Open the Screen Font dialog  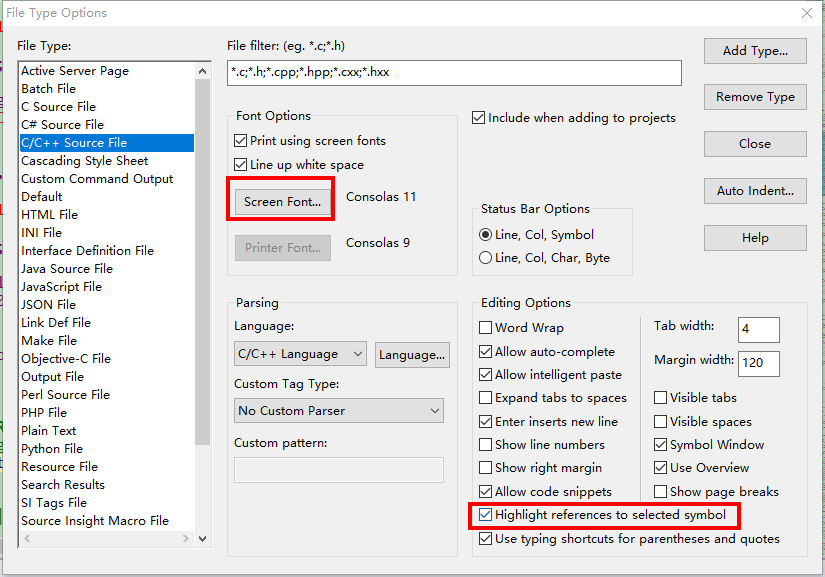pos(283,202)
